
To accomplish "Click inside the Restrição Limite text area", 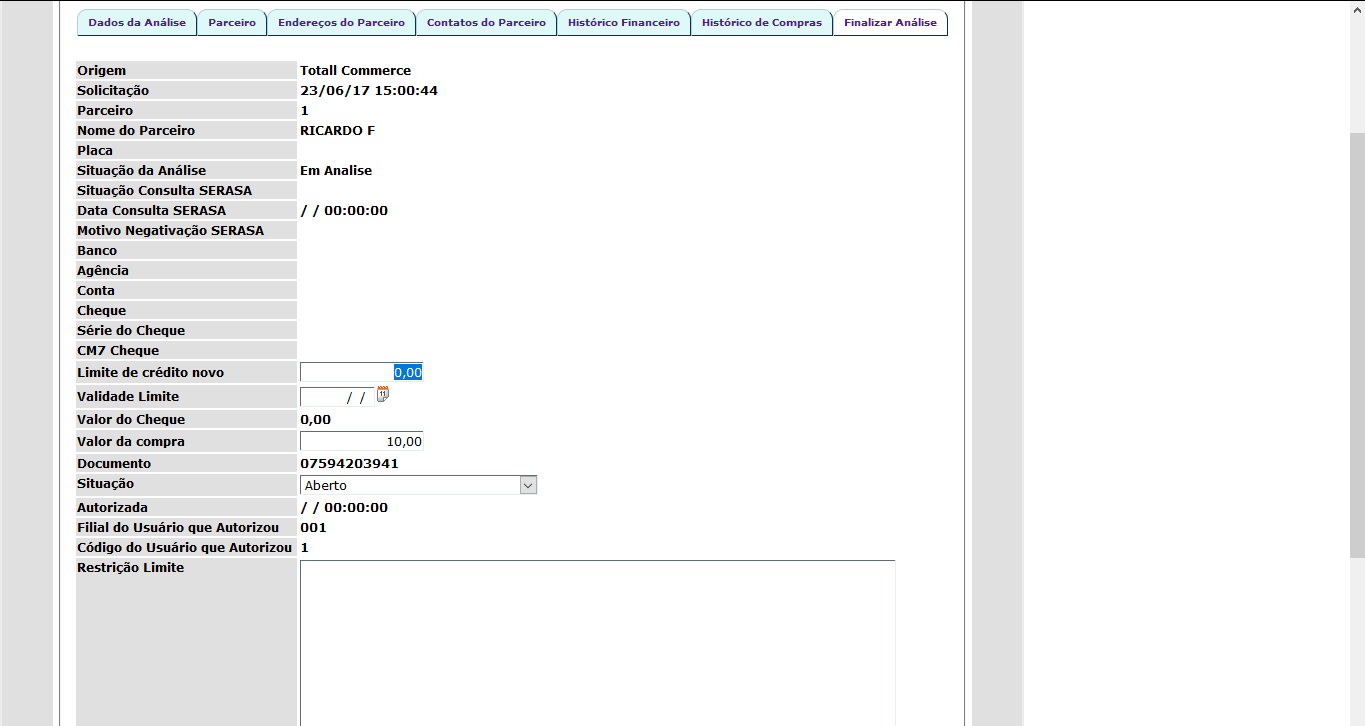I will point(598,643).
